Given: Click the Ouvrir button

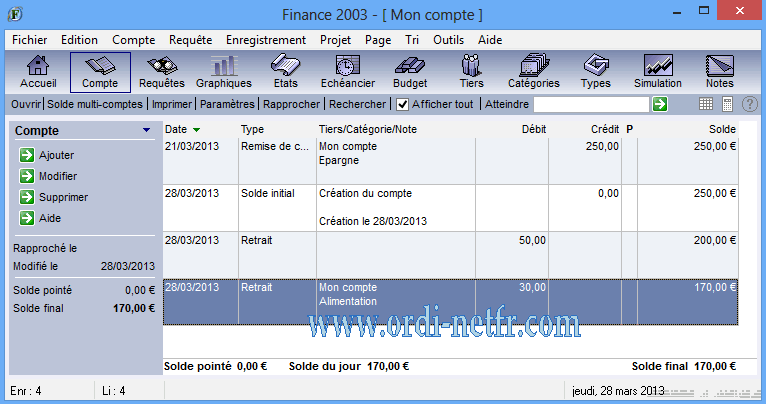Looking at the screenshot, I should pos(26,104).
